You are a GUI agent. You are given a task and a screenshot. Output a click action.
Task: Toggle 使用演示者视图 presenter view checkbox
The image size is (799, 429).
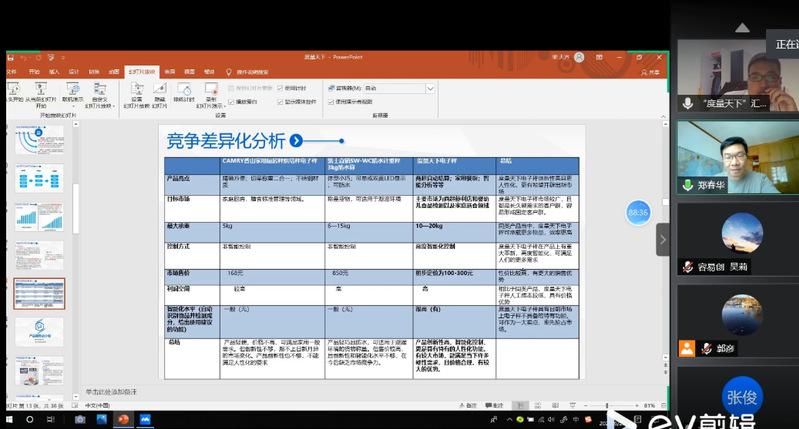[x=331, y=102]
